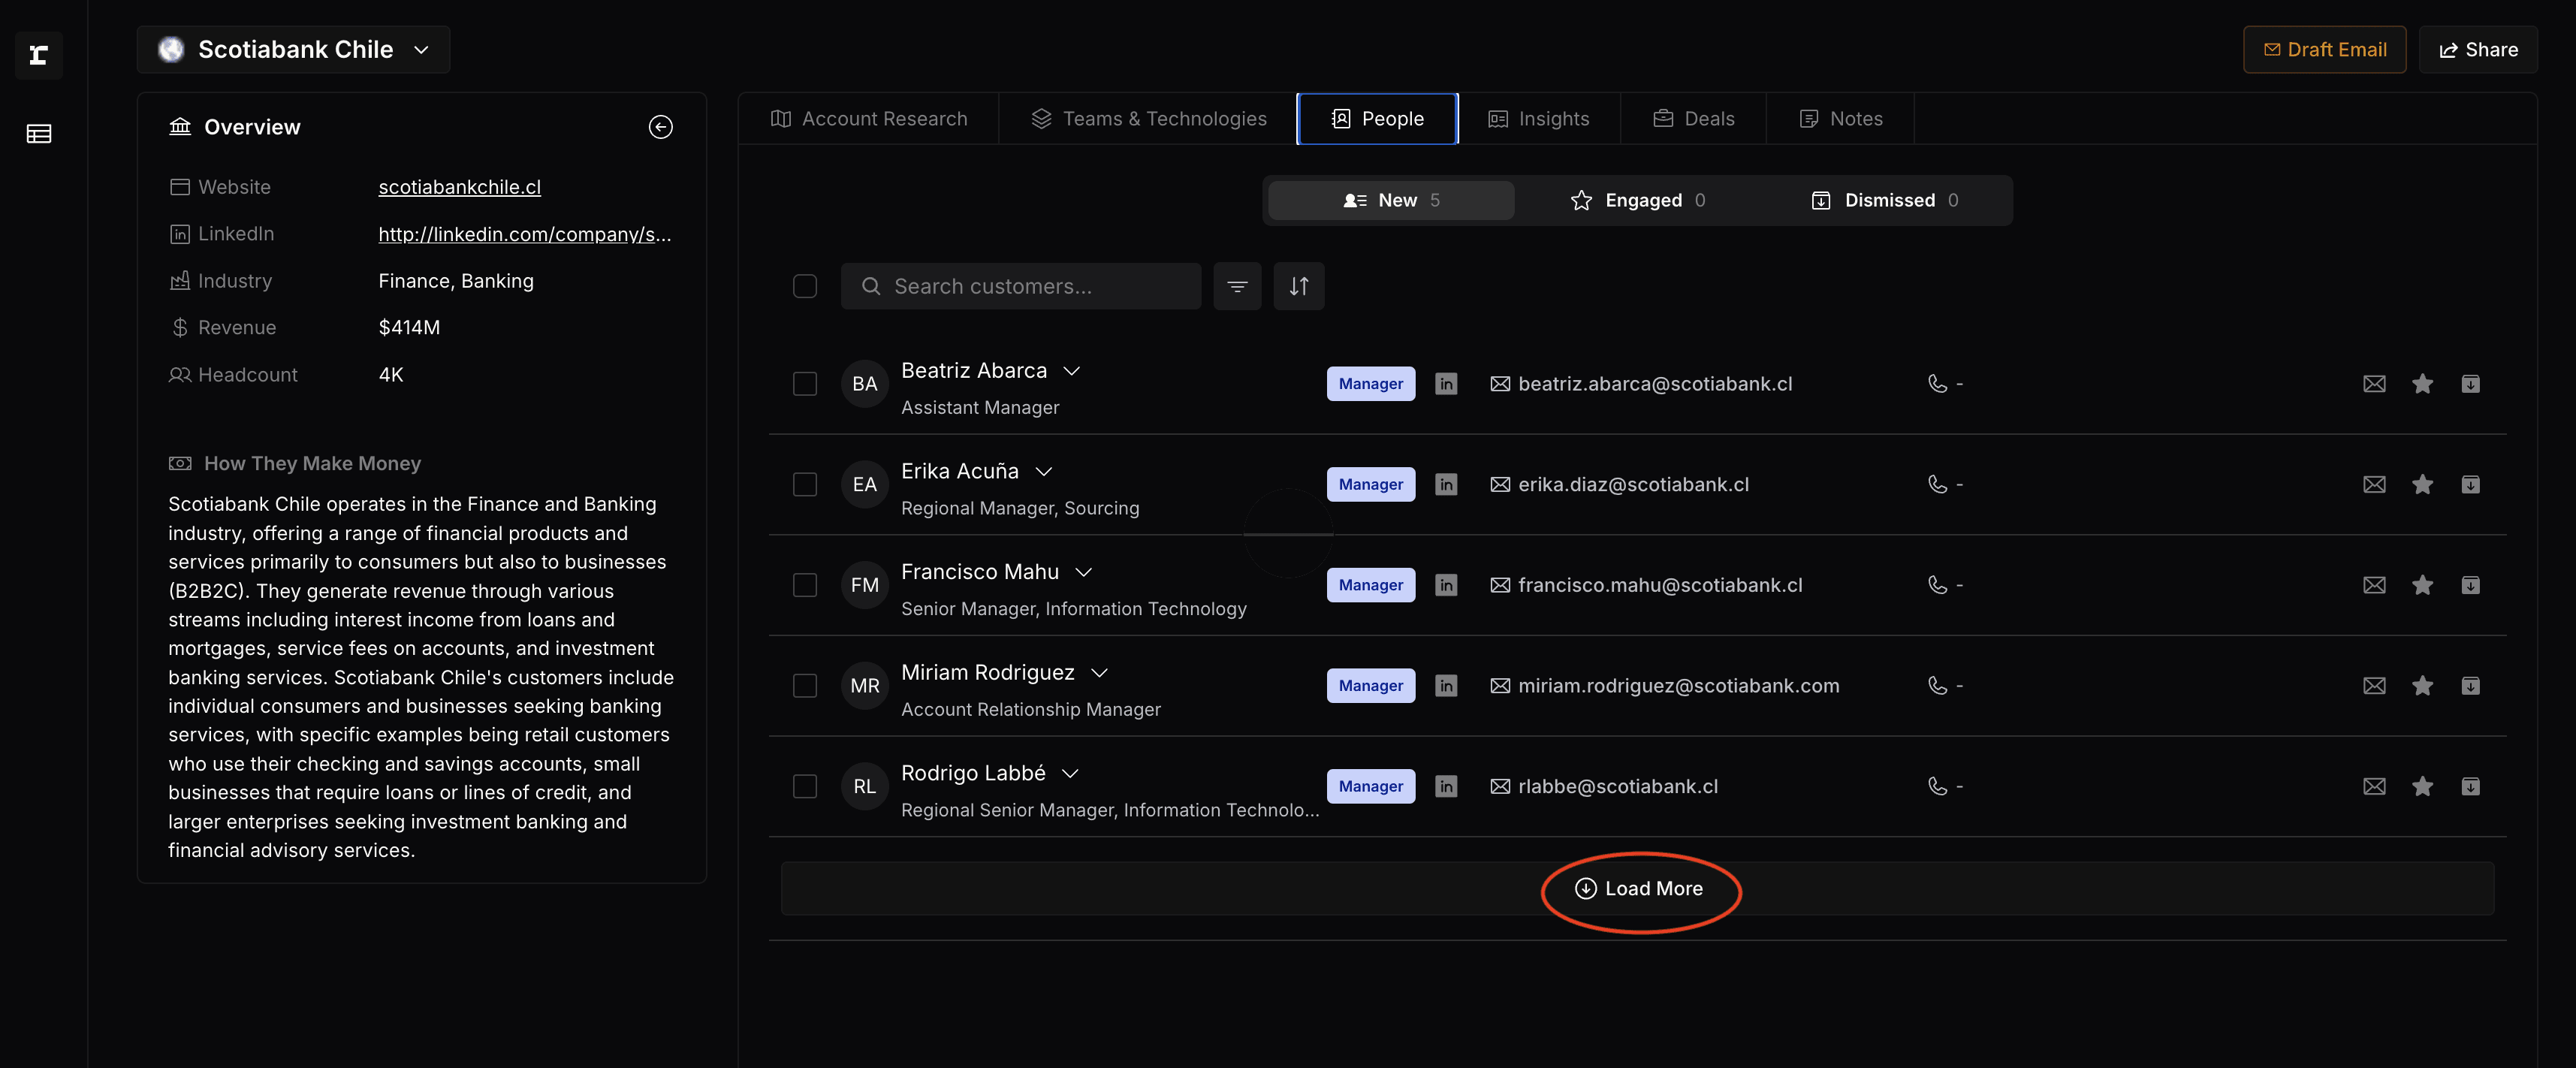The height and width of the screenshot is (1068, 2576).
Task: Expand Erika Acuña's details chevron
Action: [x=1043, y=471]
